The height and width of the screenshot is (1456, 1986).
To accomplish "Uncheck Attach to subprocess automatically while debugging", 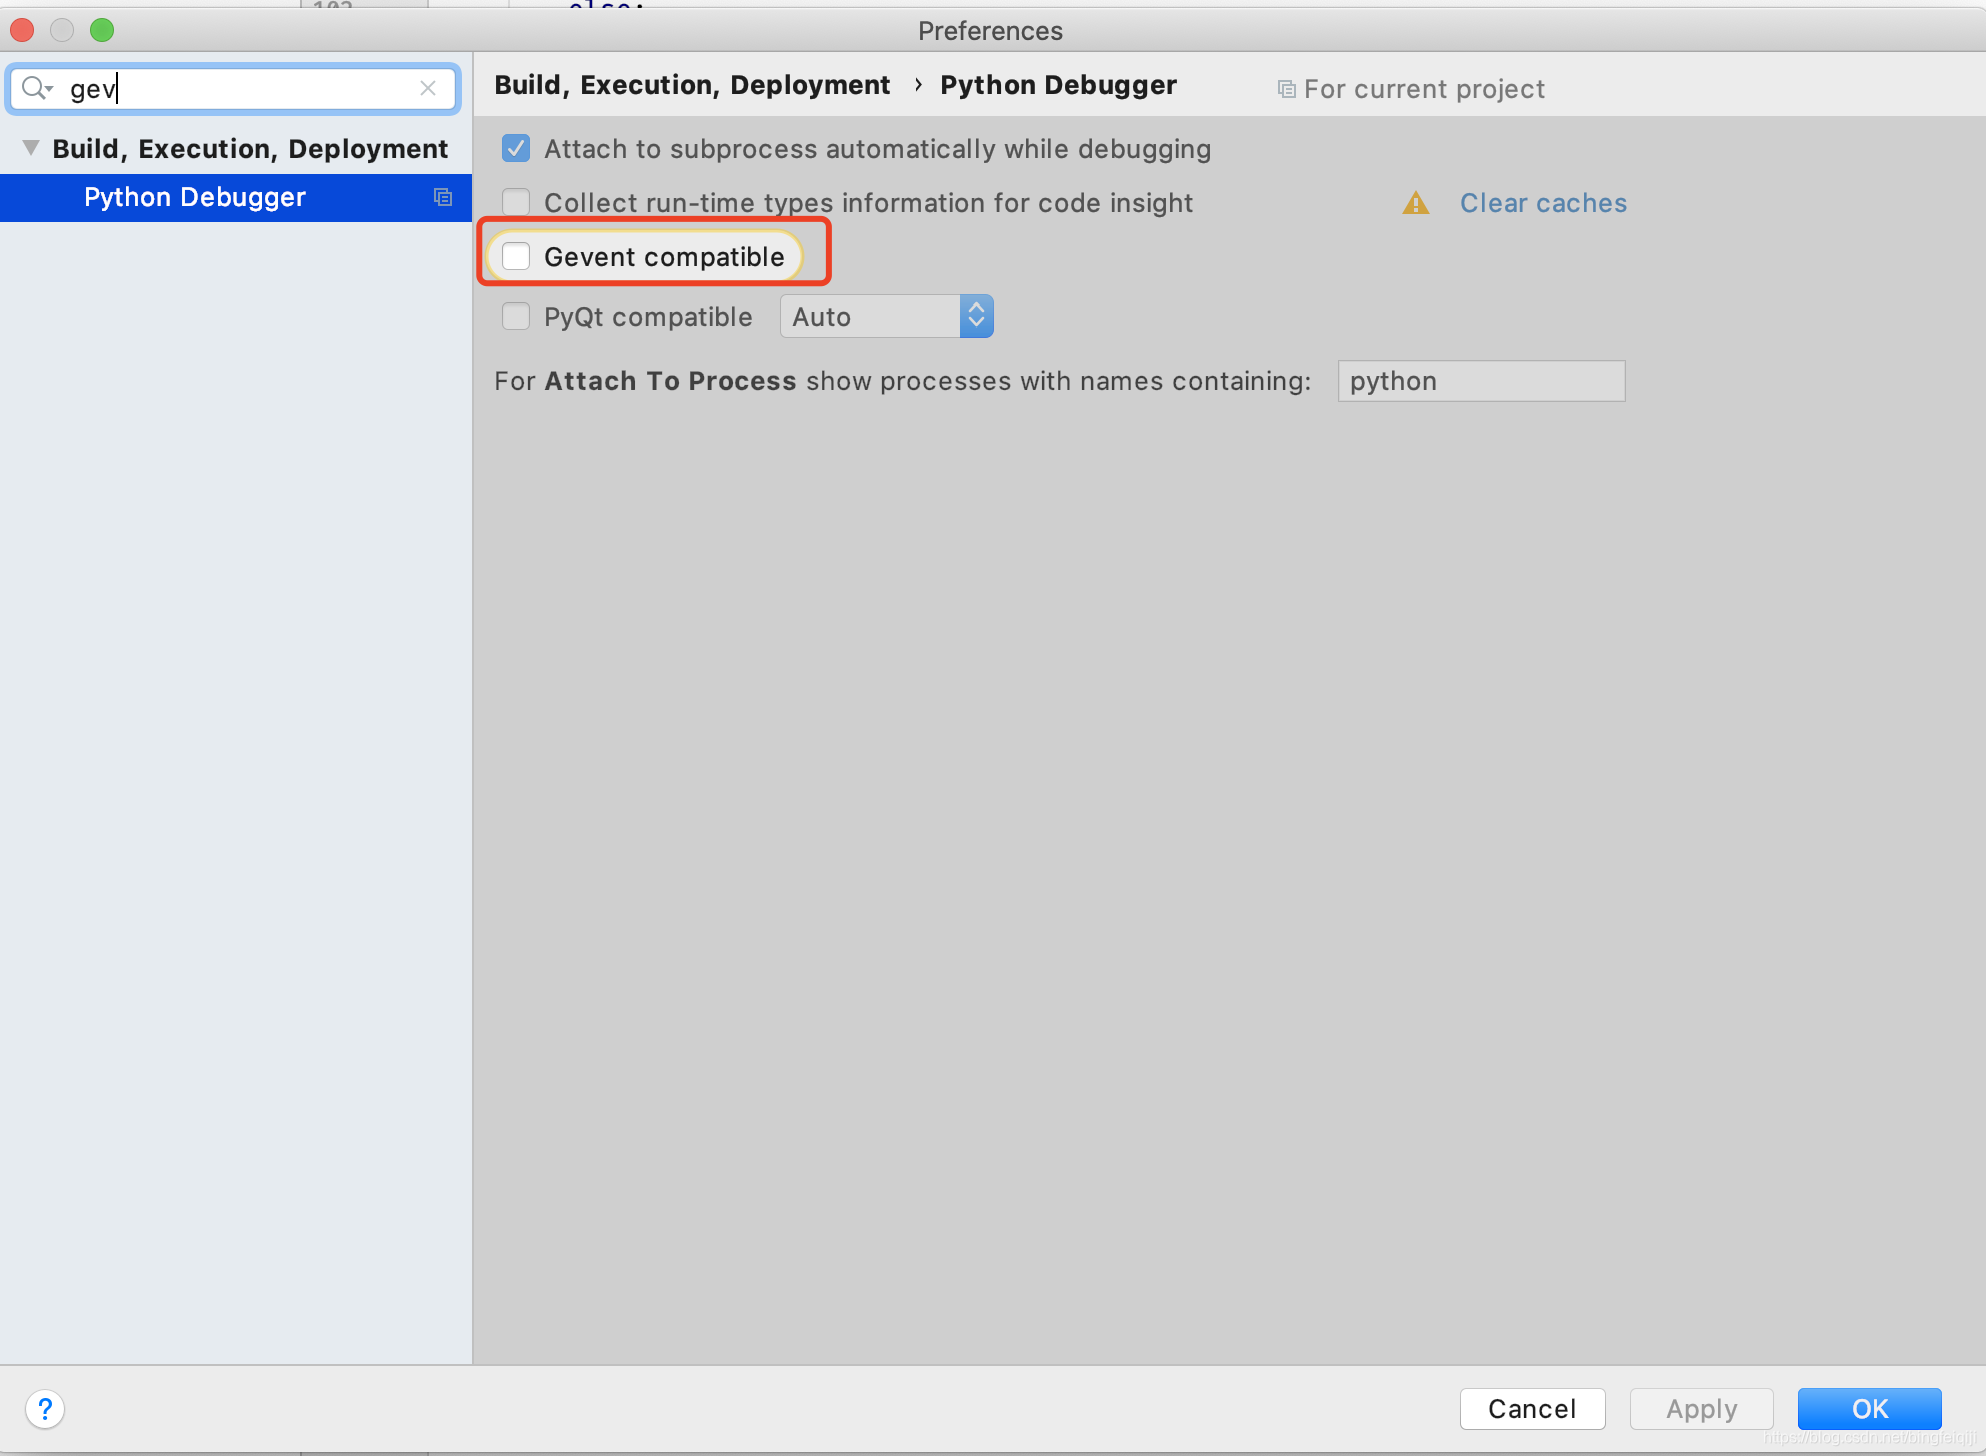I will pos(516,149).
